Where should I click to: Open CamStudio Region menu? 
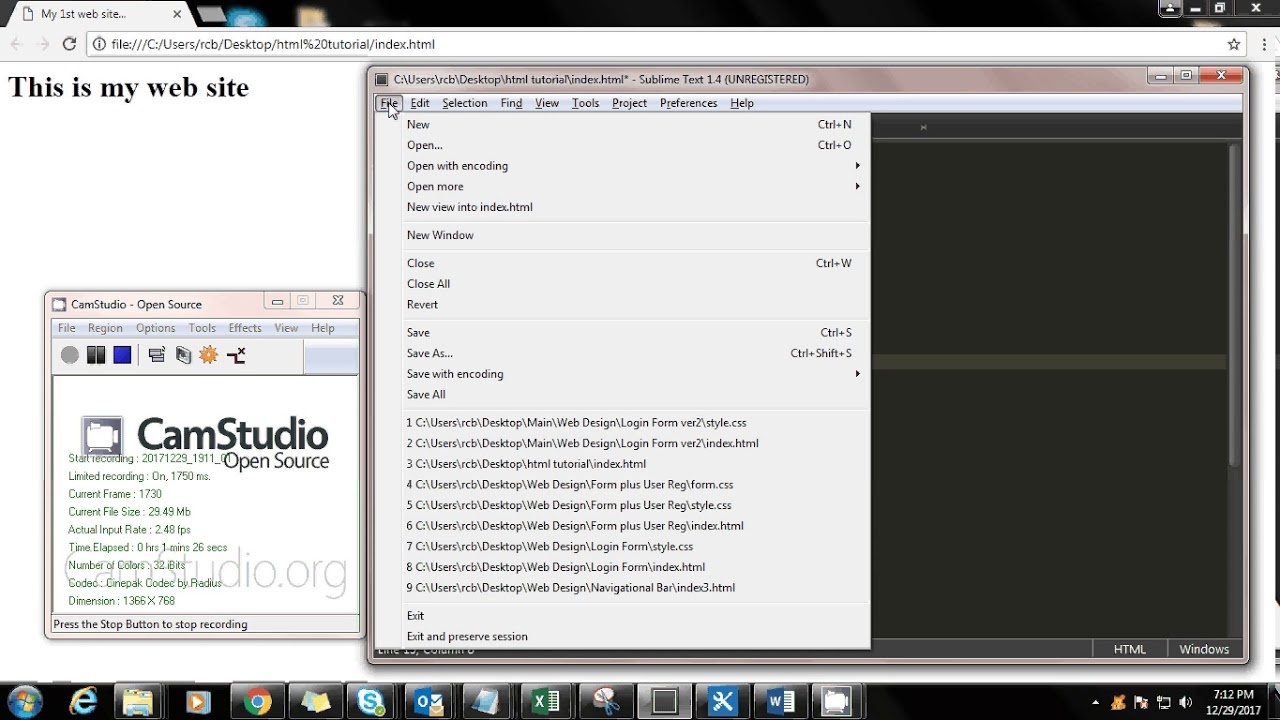(x=105, y=328)
